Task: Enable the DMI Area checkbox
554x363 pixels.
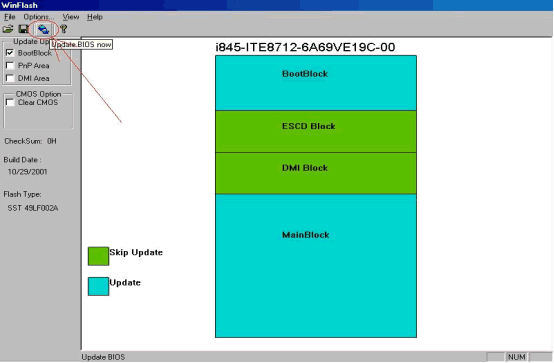Action: coord(10,78)
